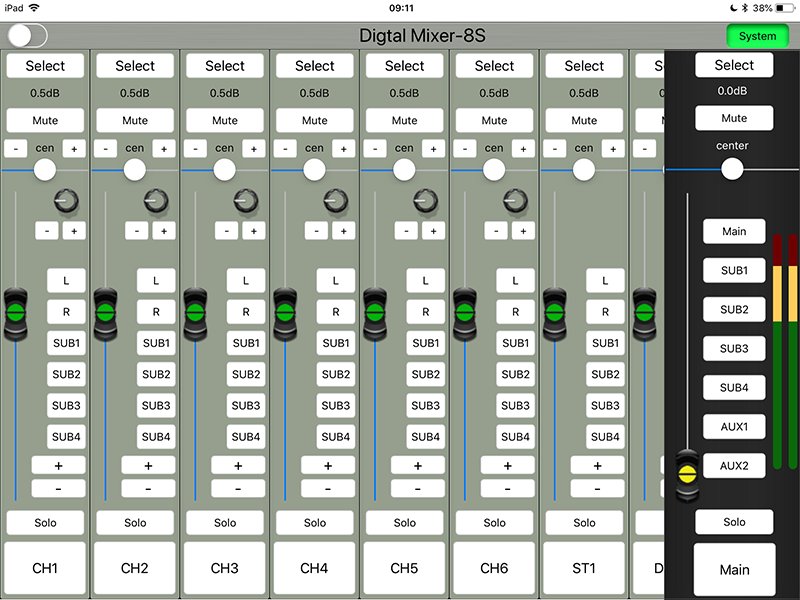Screen dimensions: 800x600
Task: Mute the Main output channel
Action: coord(734,118)
